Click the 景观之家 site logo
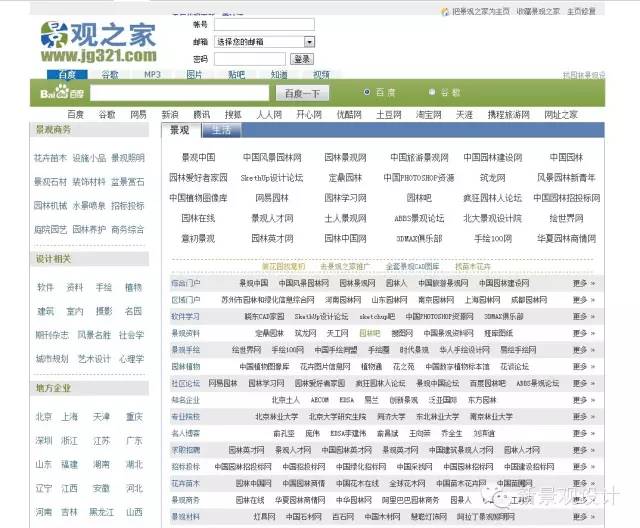Screen dimensions: 640x528 [x=98, y=42]
